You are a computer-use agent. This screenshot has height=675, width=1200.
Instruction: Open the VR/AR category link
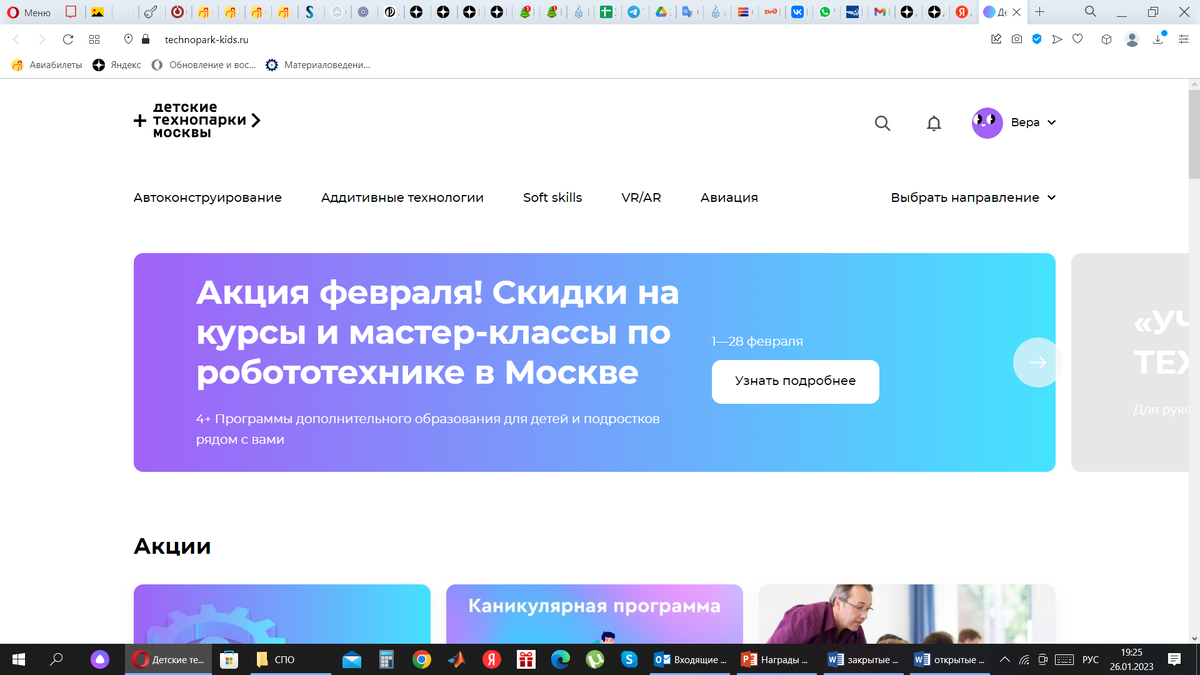click(x=642, y=197)
